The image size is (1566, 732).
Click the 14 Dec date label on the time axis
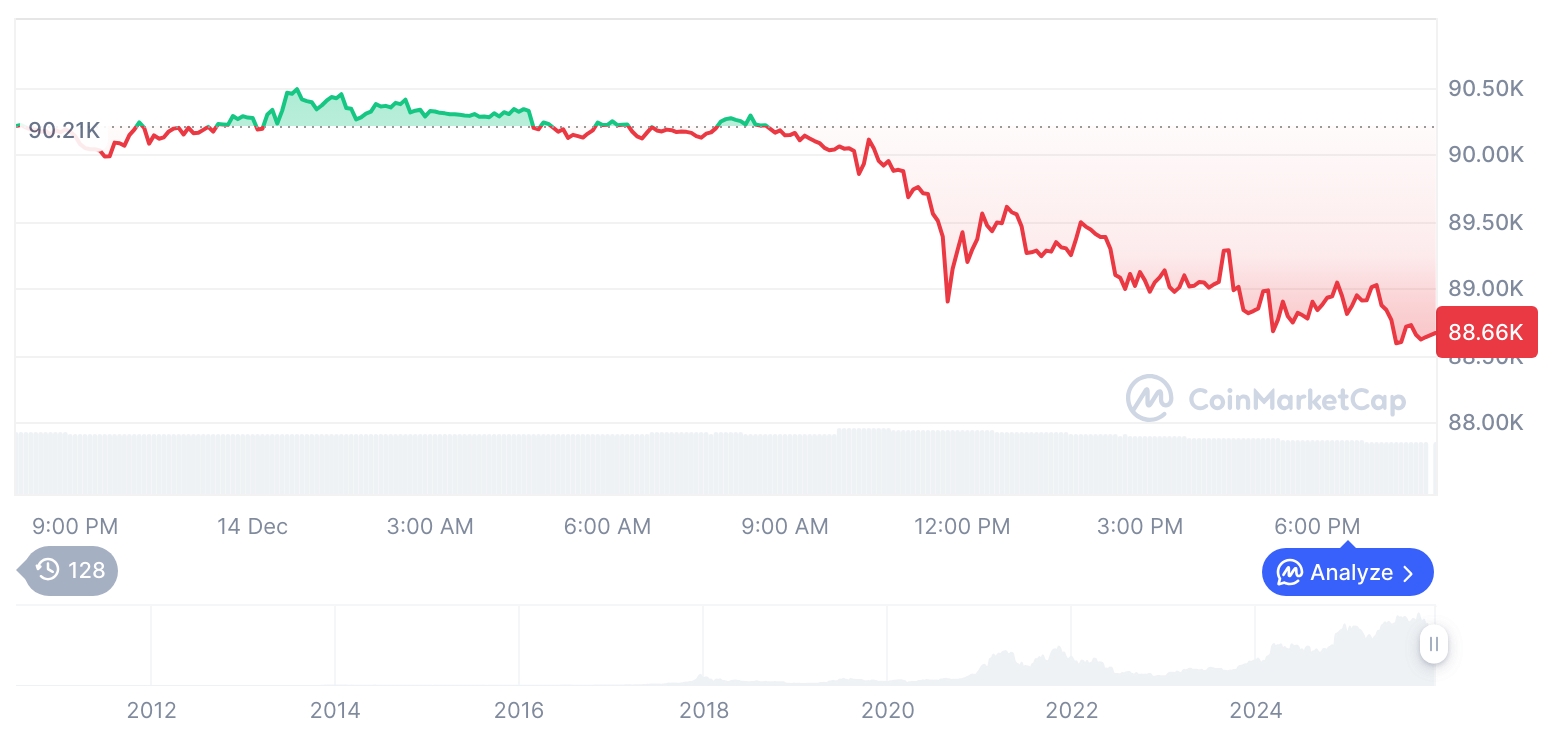tap(252, 526)
